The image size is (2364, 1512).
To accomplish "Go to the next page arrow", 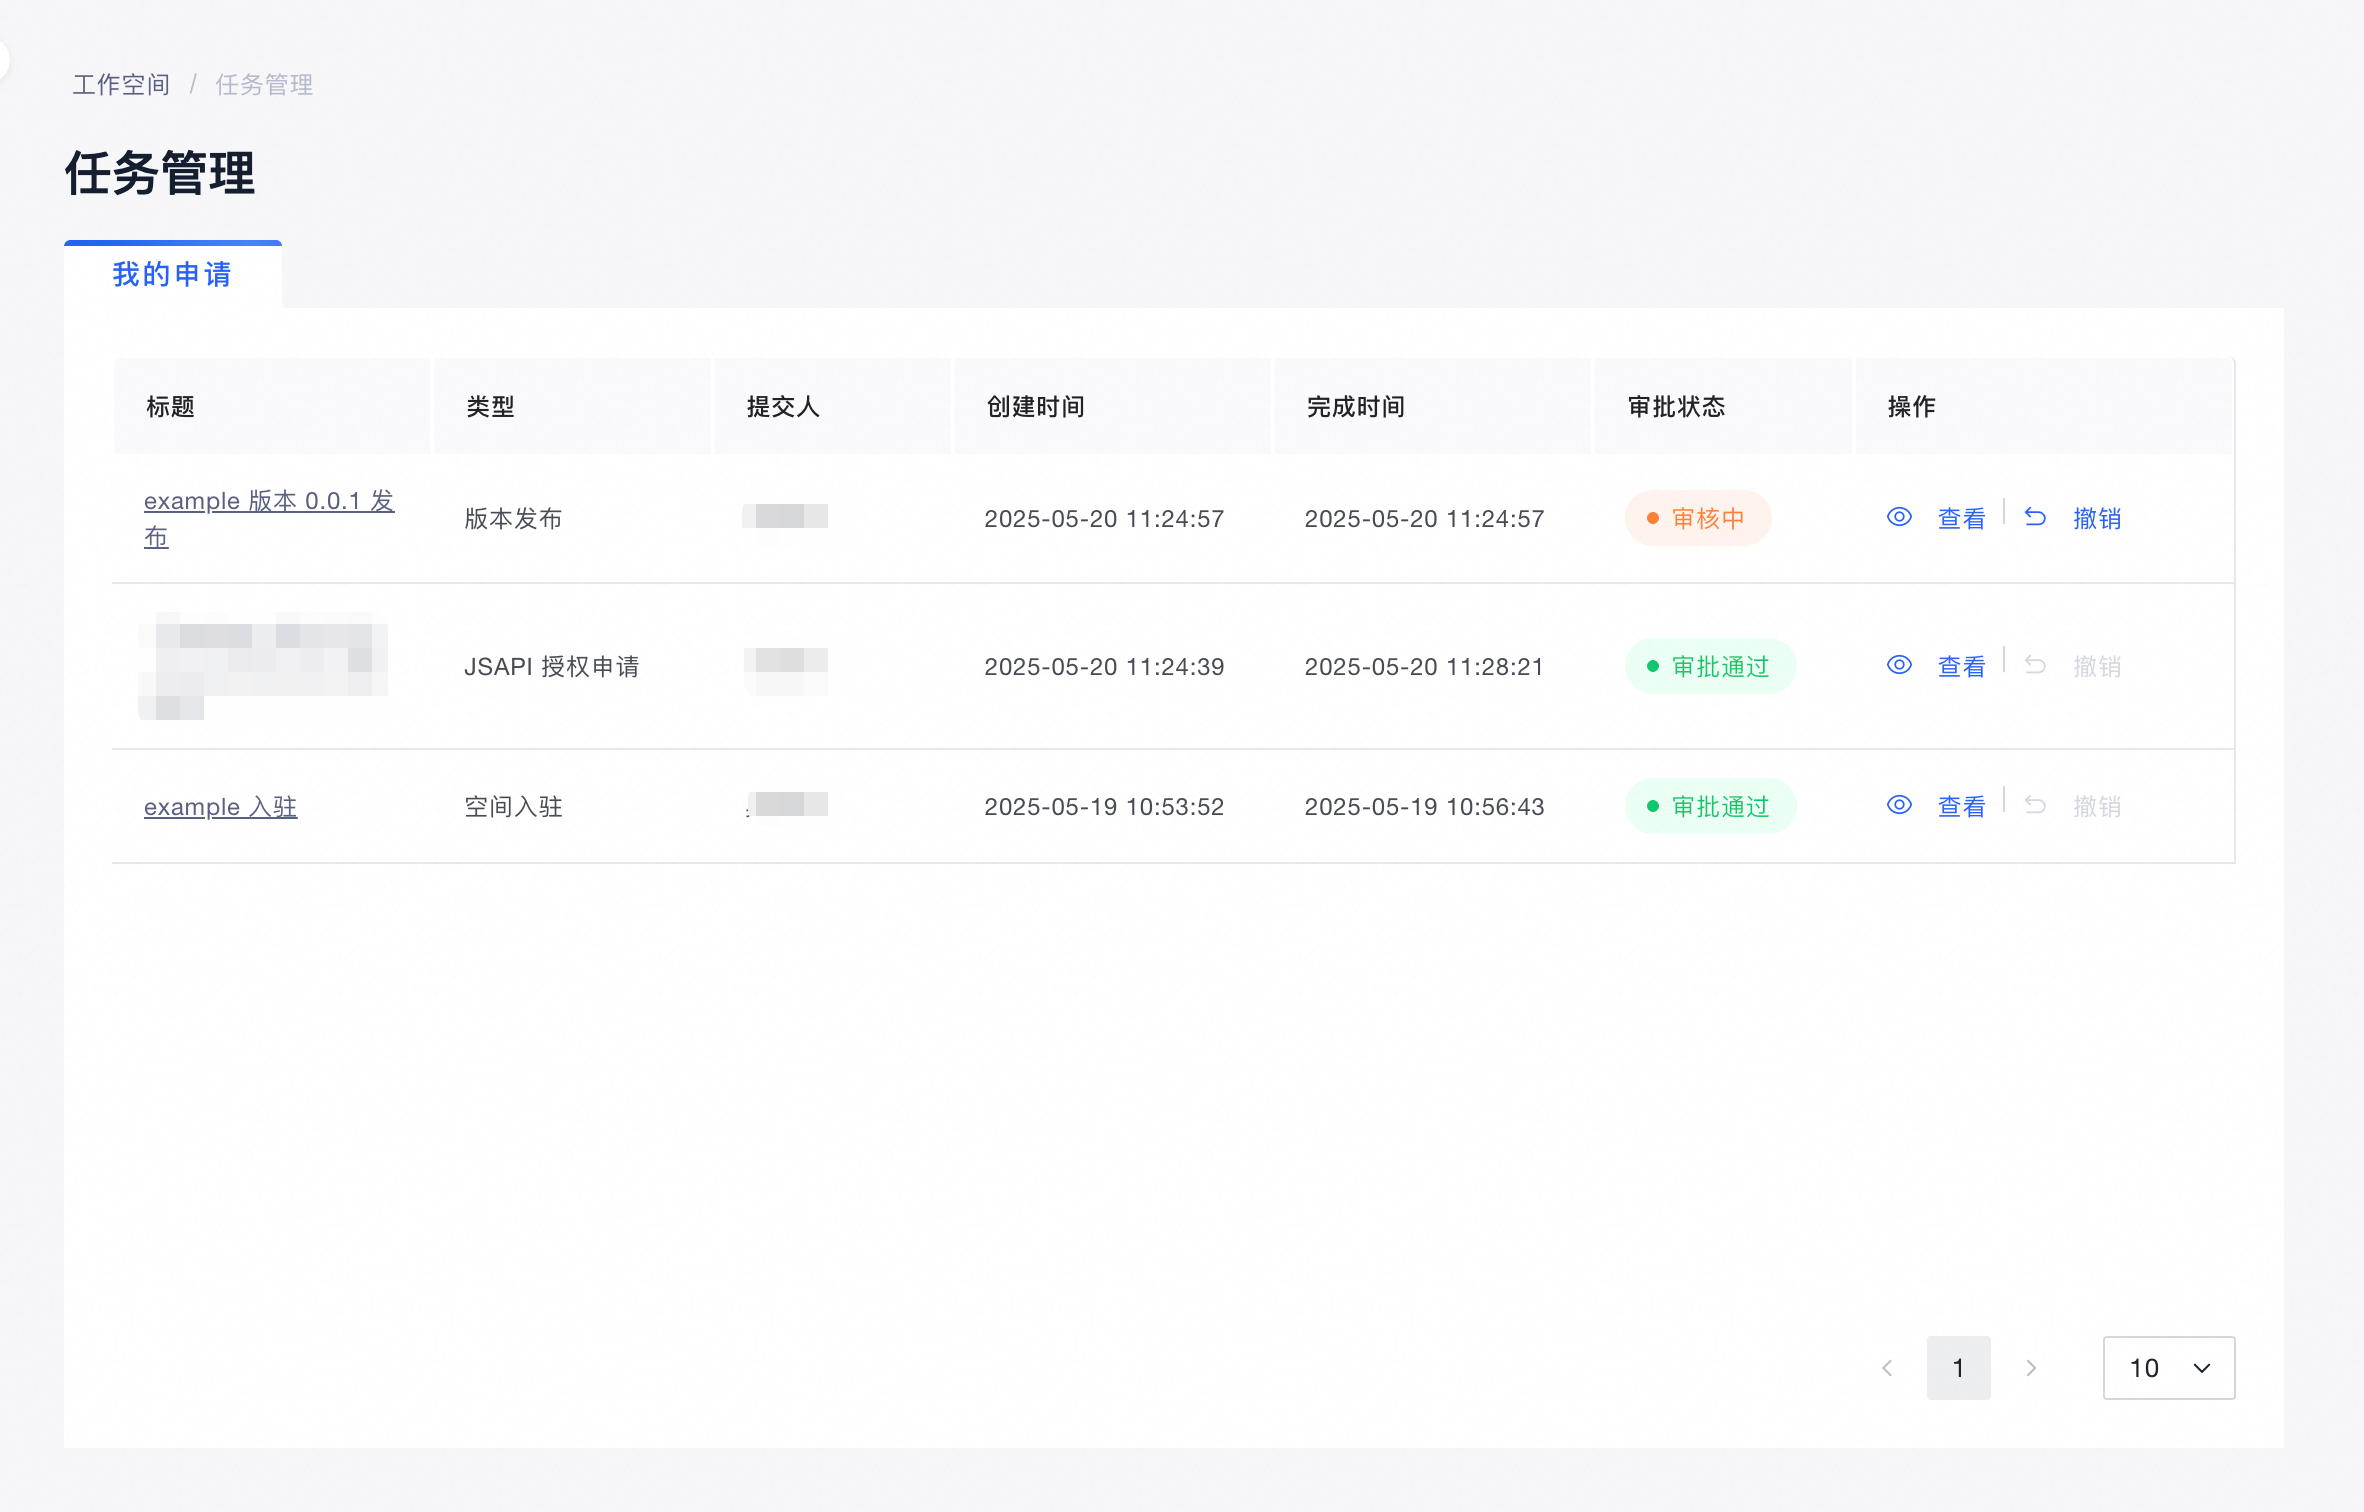I will pos(2031,1368).
